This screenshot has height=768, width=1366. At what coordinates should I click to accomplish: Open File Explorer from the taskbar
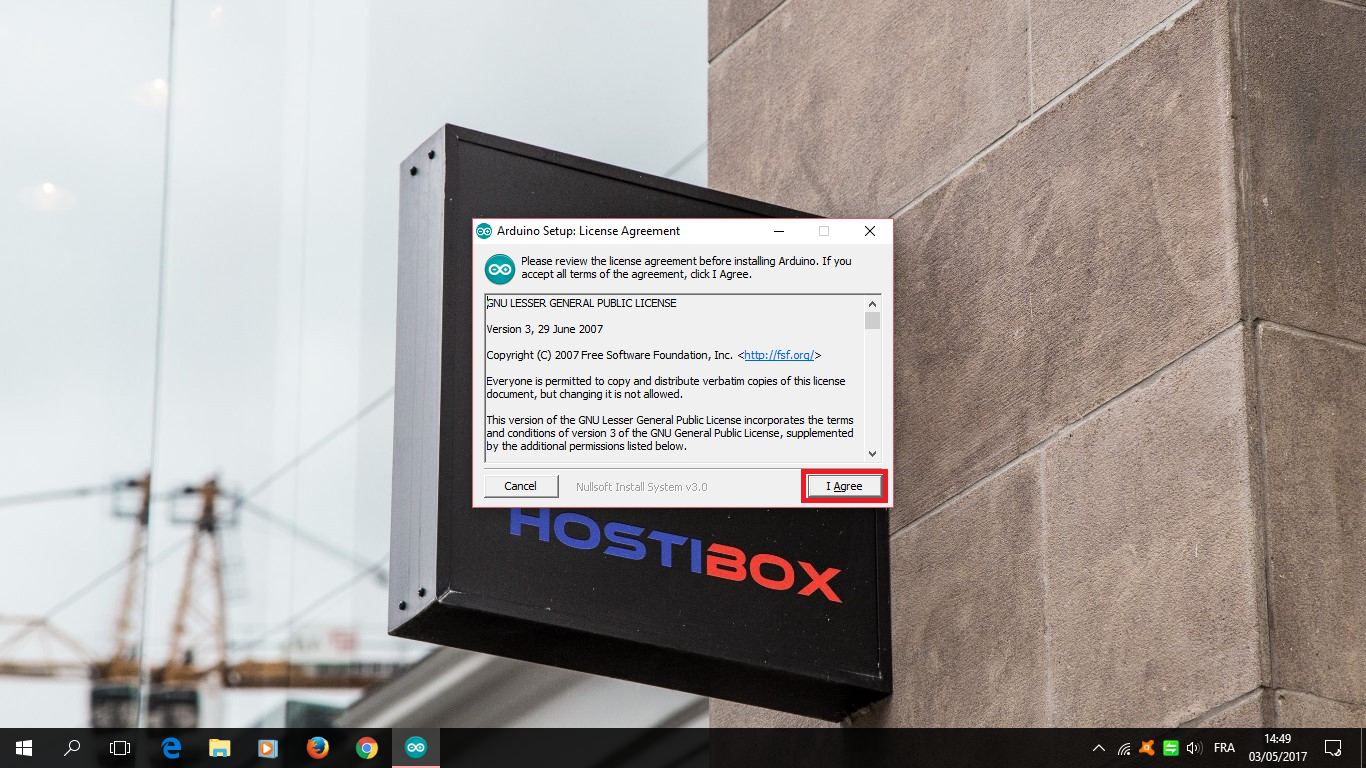[x=219, y=748]
